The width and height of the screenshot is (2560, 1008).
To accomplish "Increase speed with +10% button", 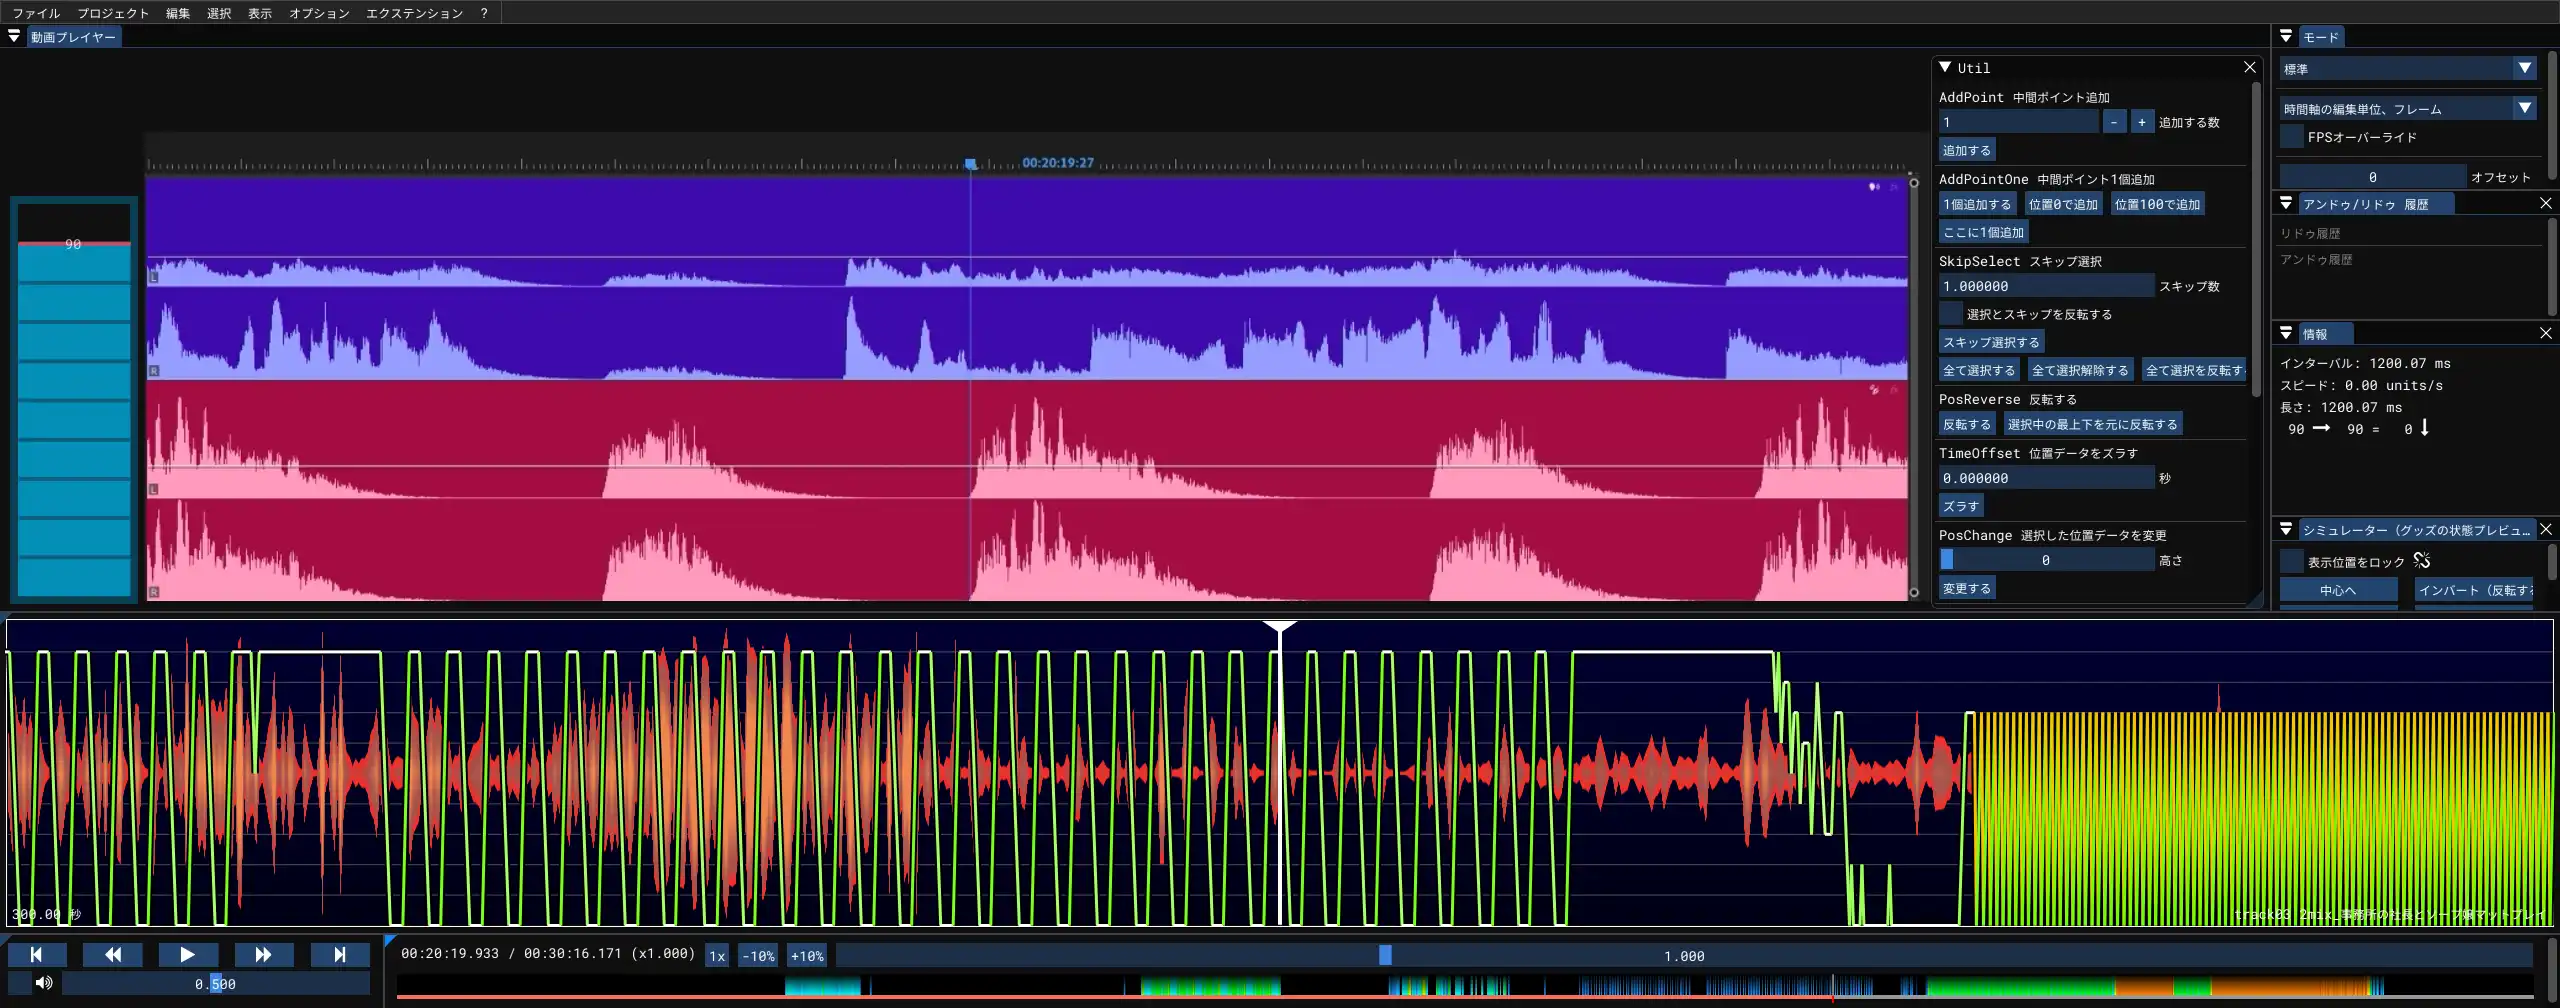I will pos(807,956).
